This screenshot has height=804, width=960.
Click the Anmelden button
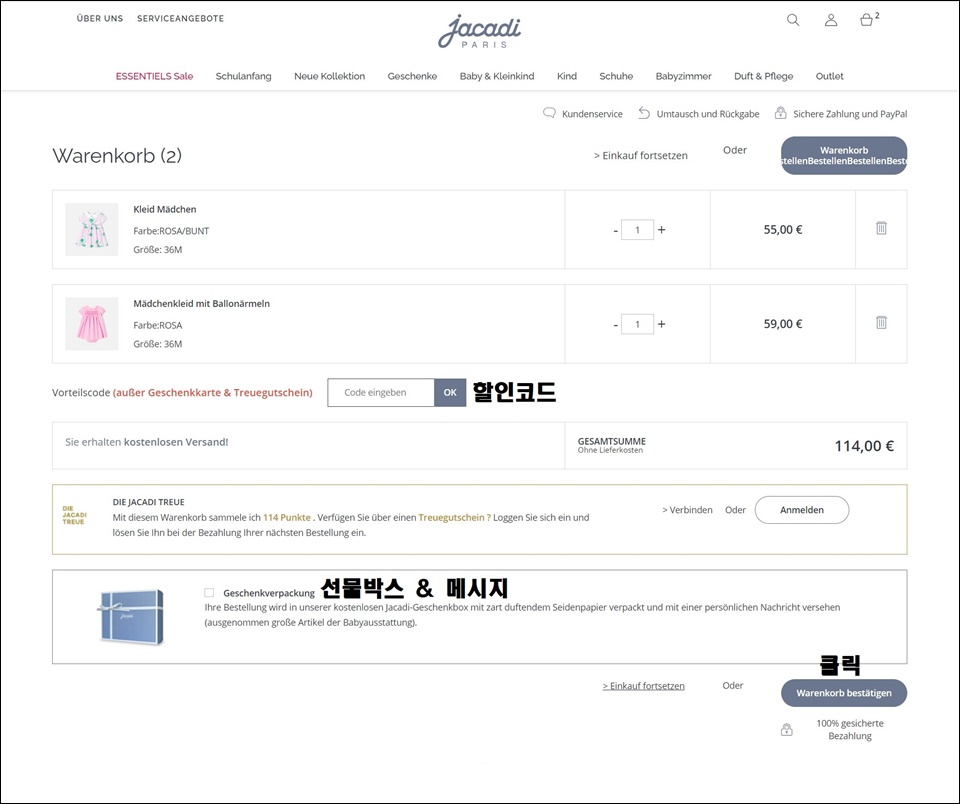801,509
